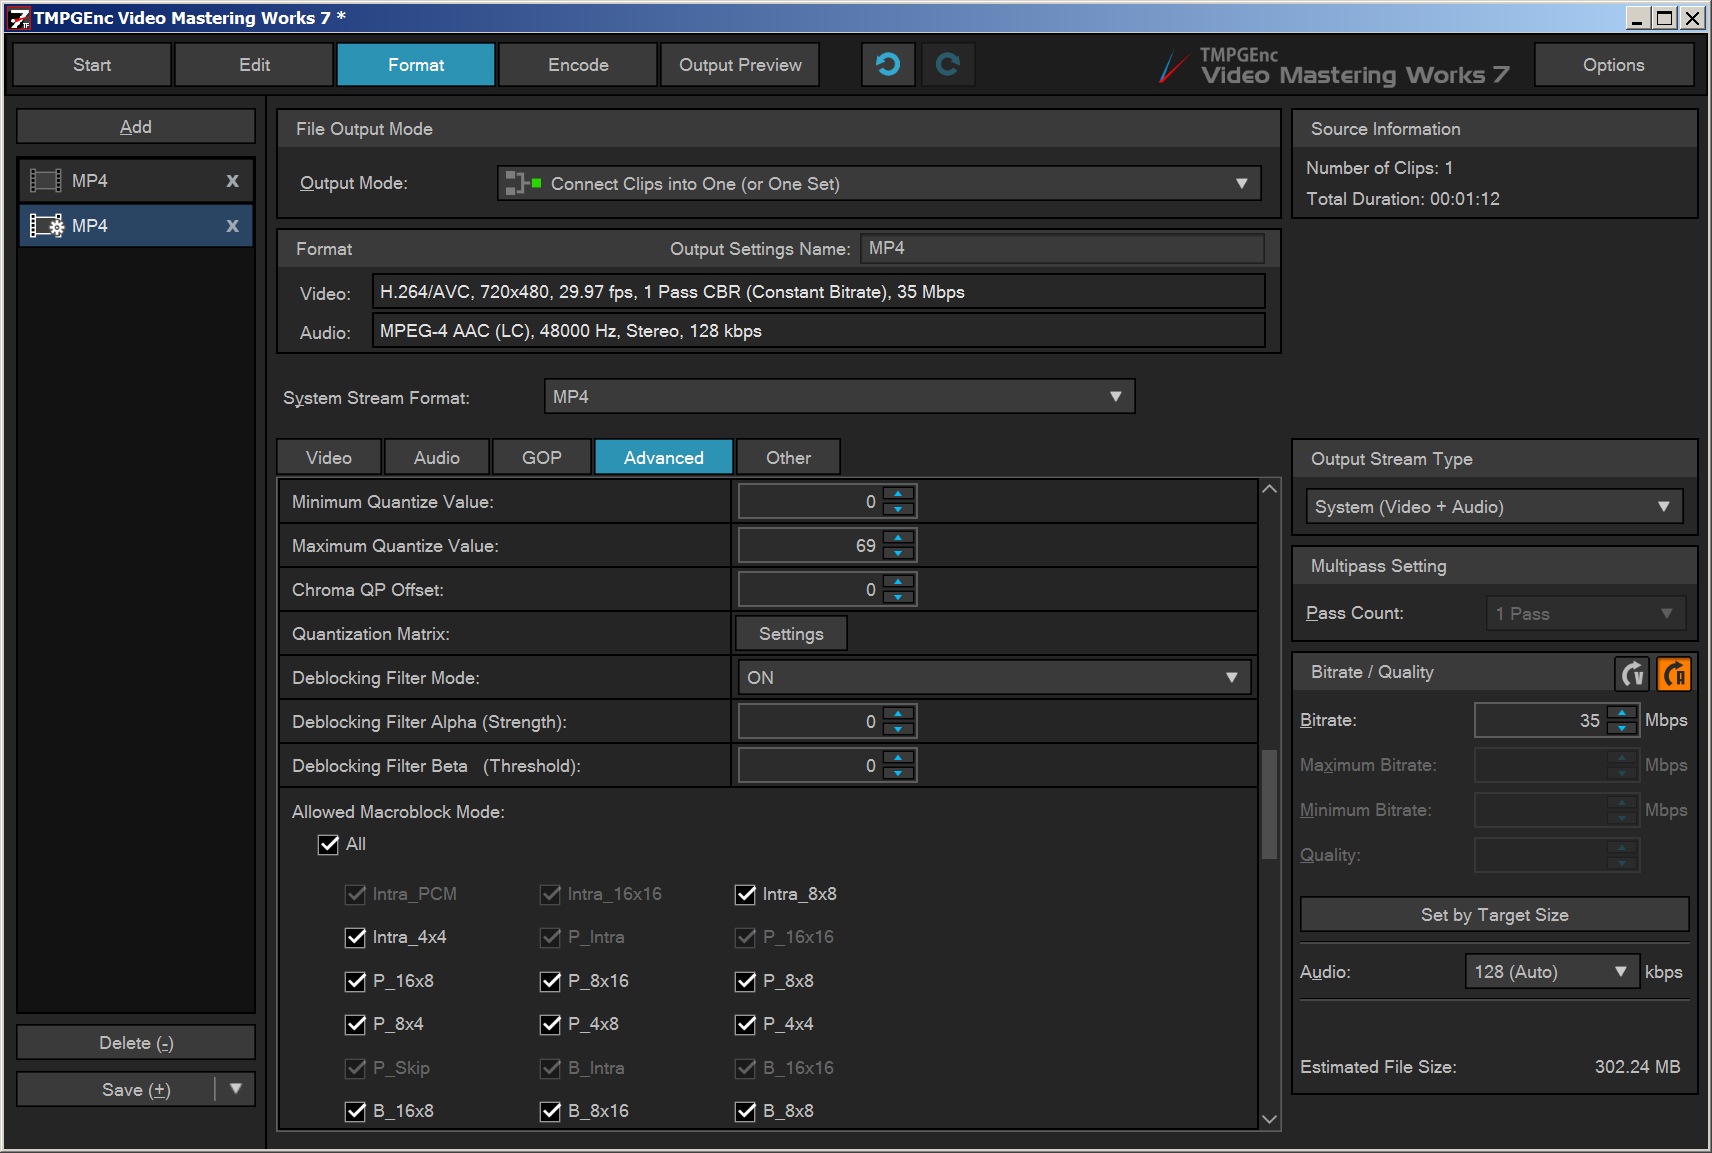Click the Output Settings Name field
Screen dimensions: 1712x1153
(x=1062, y=249)
